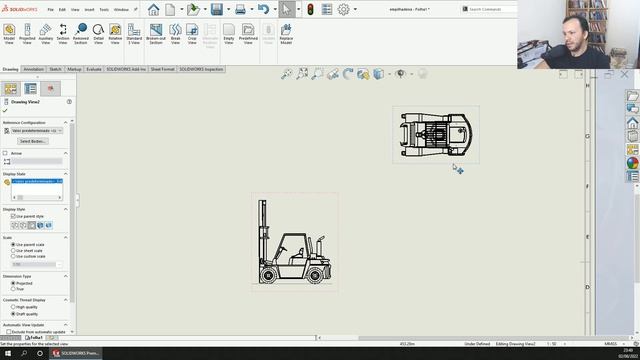The height and width of the screenshot is (360, 640).
Task: Insert an Empty View
Action: click(229, 34)
